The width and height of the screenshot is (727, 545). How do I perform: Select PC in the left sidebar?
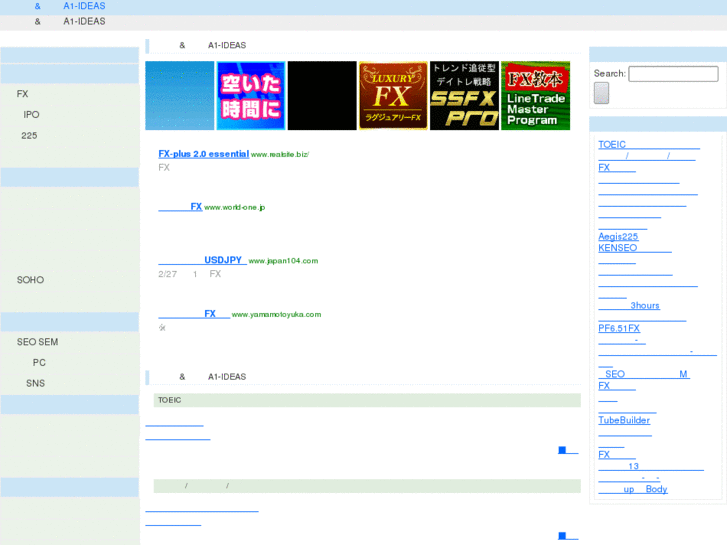[x=39, y=362]
